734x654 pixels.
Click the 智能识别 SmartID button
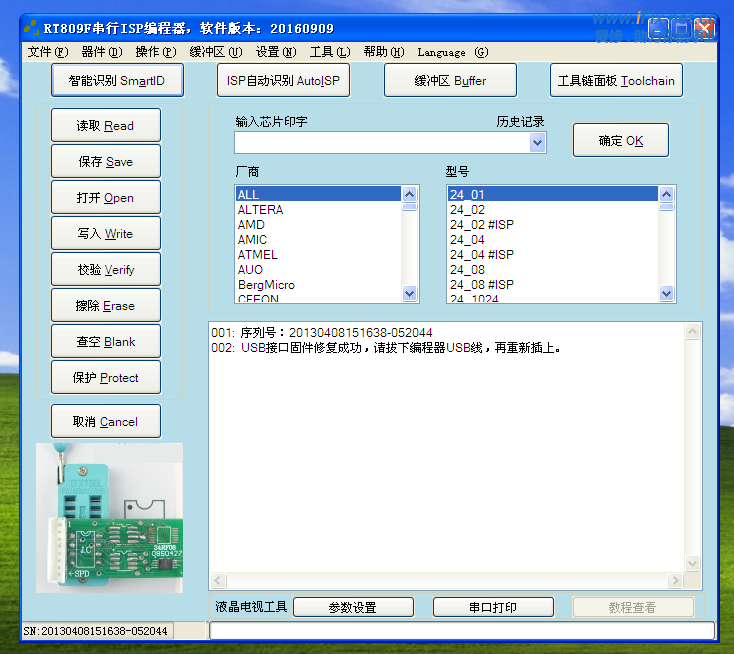point(117,81)
